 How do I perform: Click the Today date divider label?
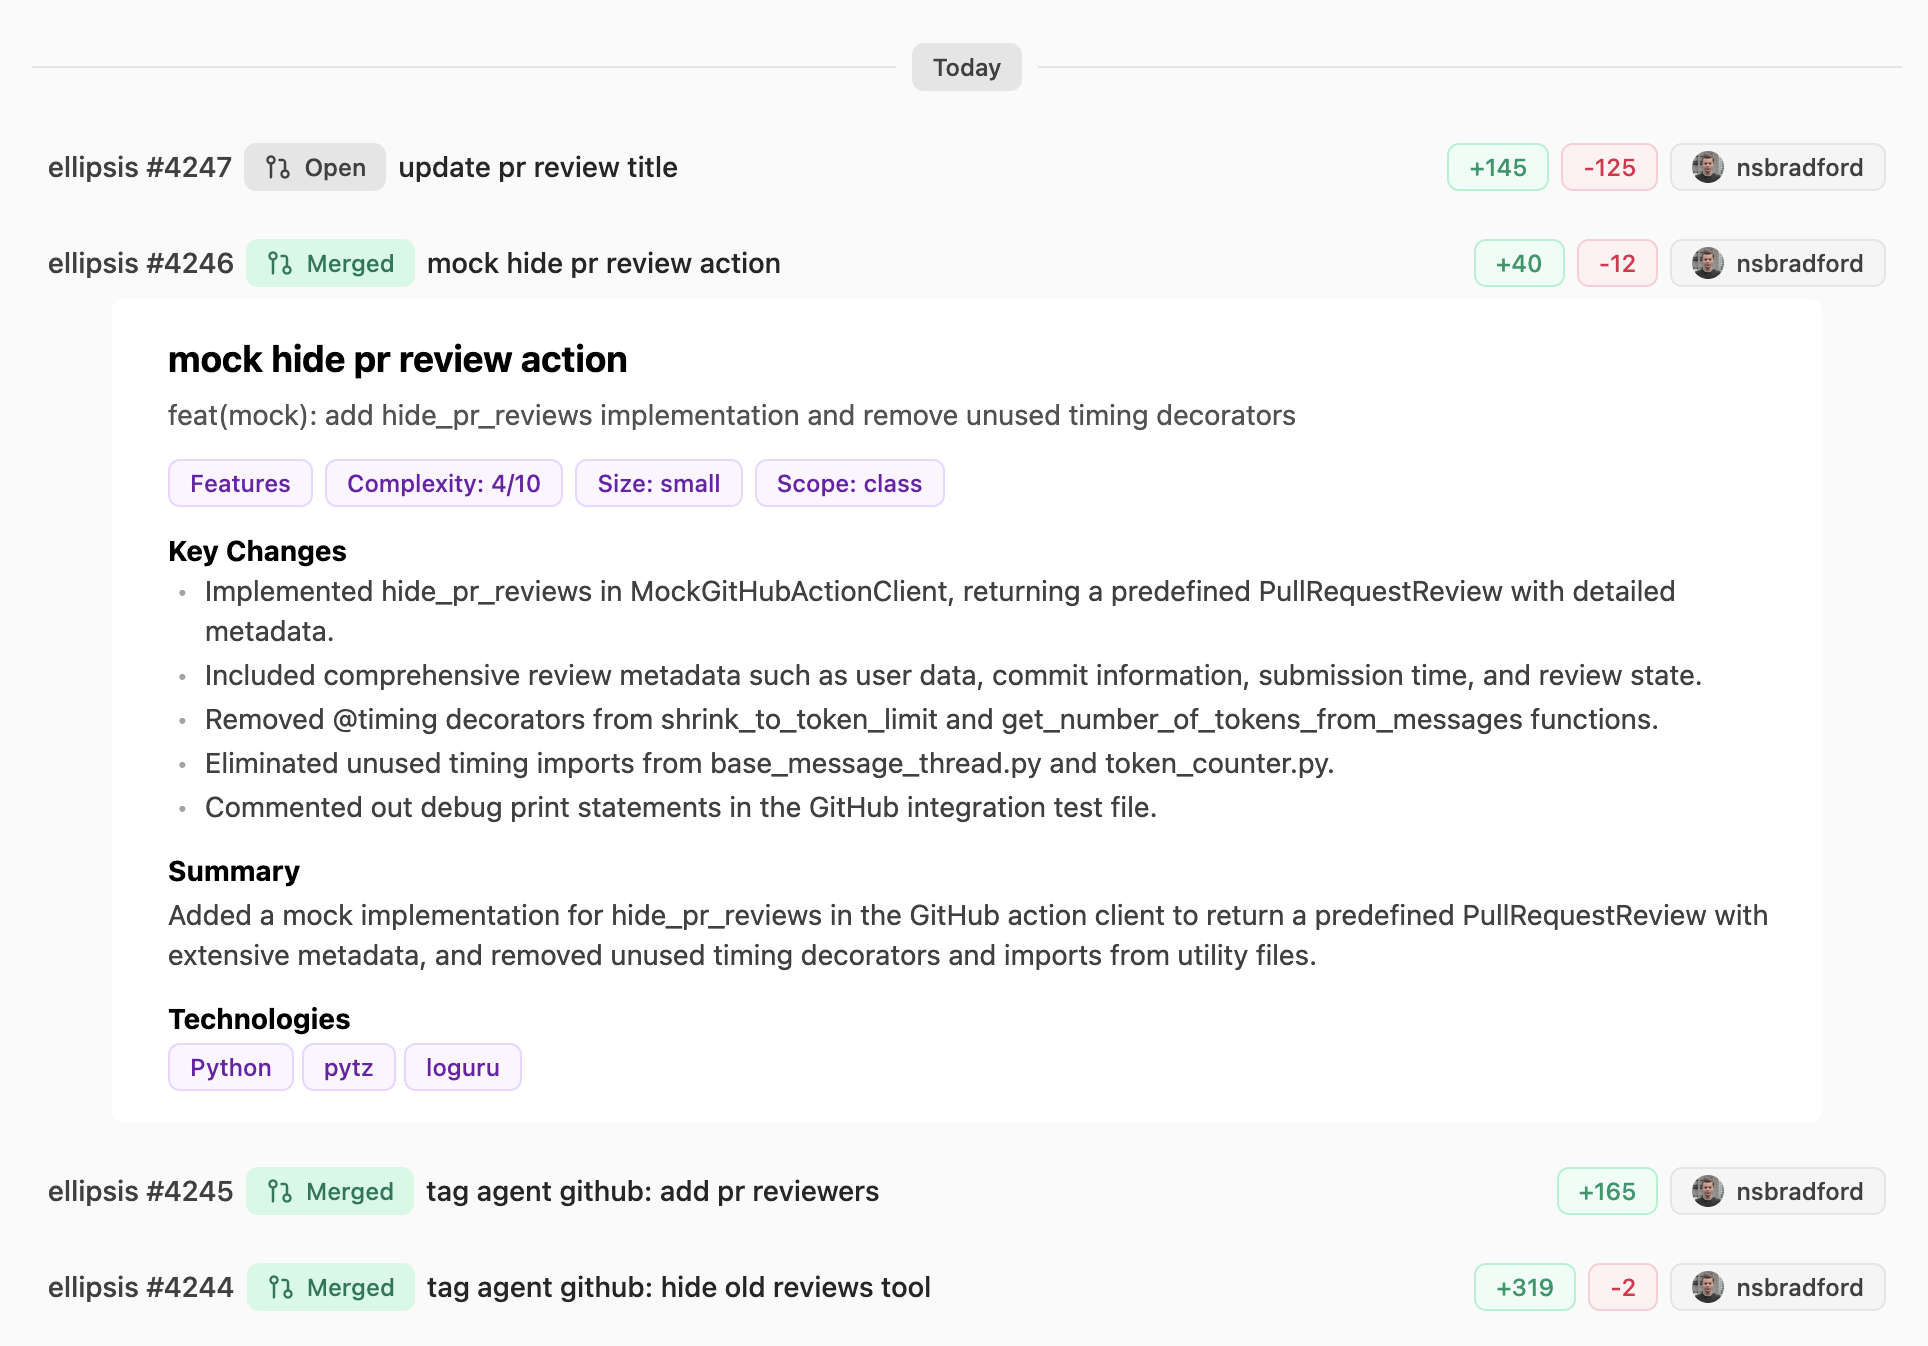[x=966, y=67]
